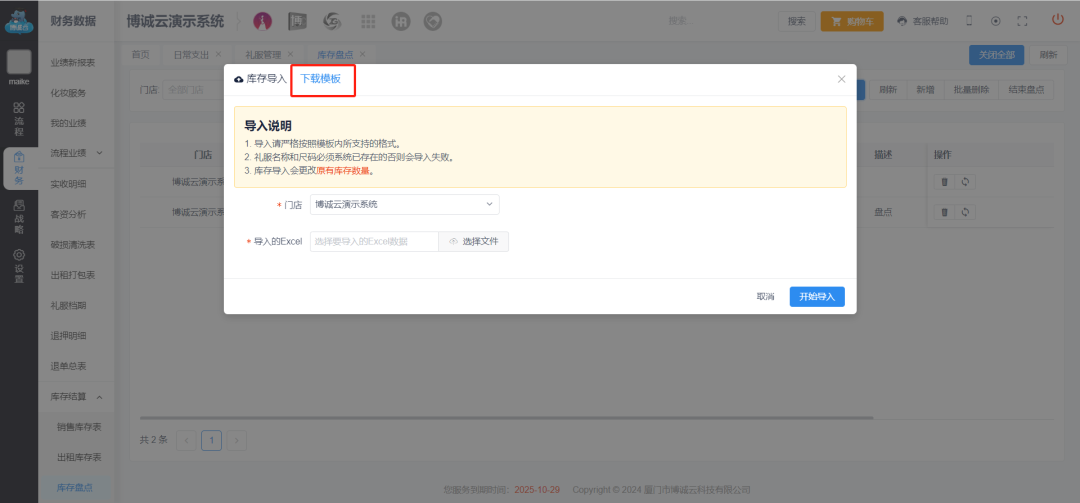Close the 日常支出 tab
Image resolution: width=1080 pixels, height=503 pixels.
pos(218,54)
